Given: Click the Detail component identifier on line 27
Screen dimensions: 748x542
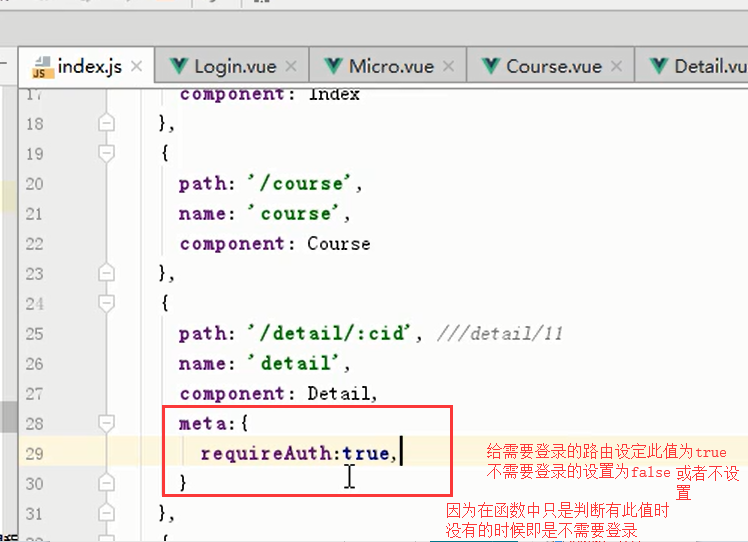Looking at the screenshot, I should [339, 393].
